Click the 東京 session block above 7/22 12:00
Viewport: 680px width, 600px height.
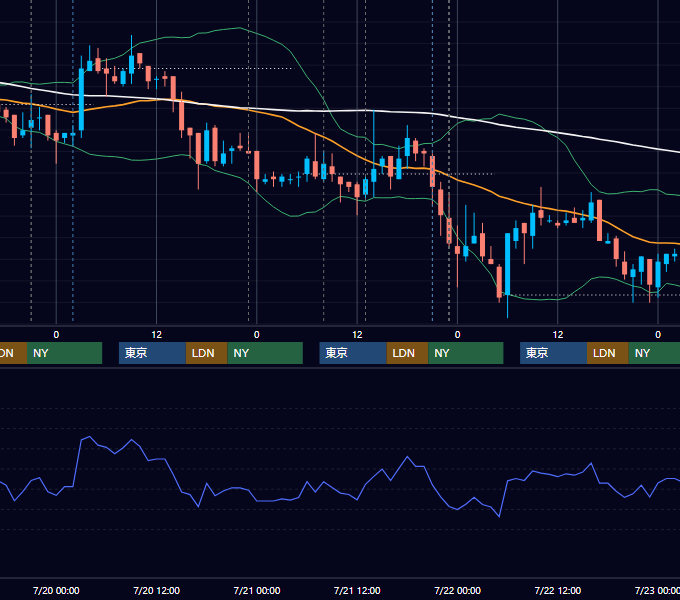[554, 353]
